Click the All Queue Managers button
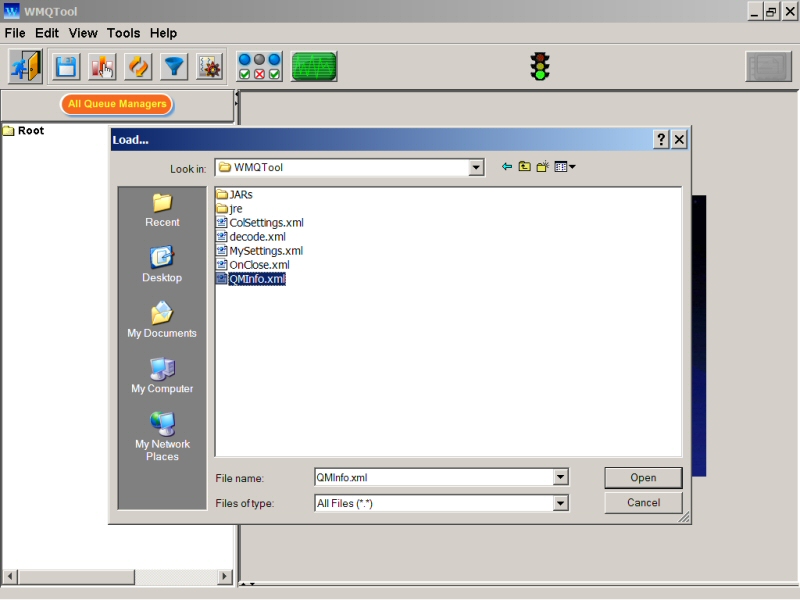The image size is (800, 600). [x=117, y=104]
